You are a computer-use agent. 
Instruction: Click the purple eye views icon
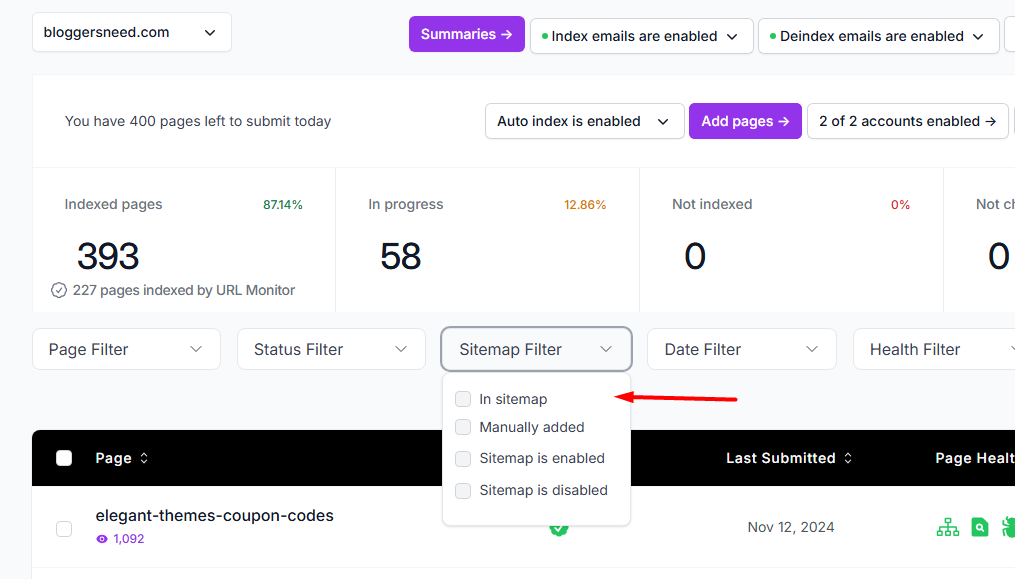pos(102,539)
